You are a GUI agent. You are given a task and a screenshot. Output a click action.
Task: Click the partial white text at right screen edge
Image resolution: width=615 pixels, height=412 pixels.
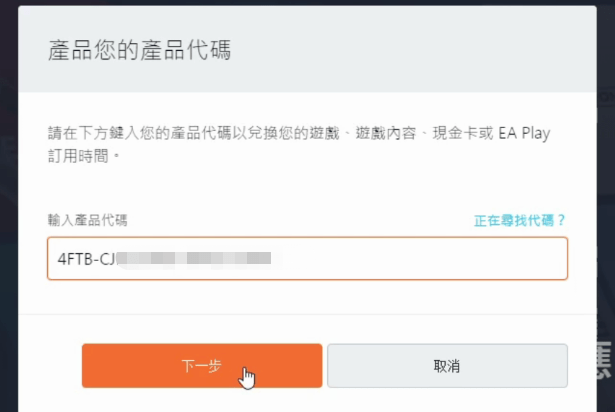click(x=605, y=360)
